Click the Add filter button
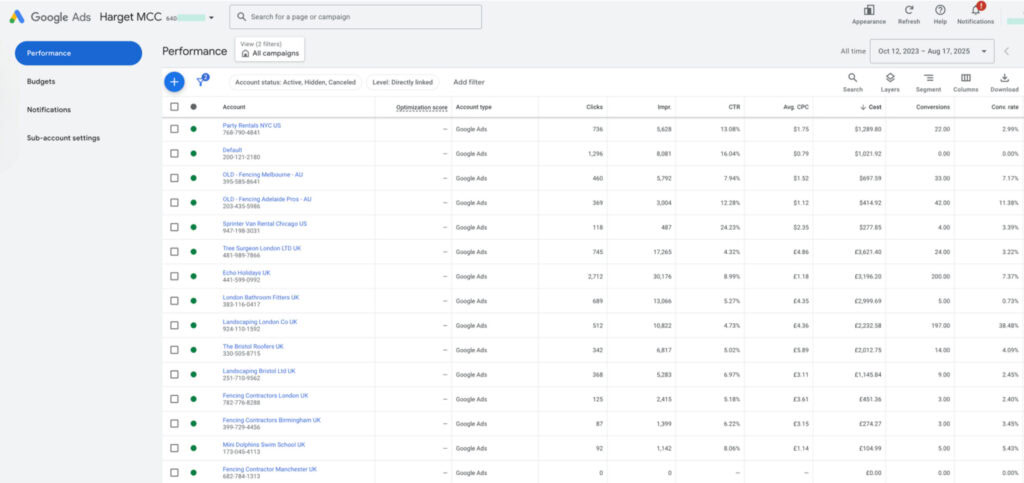The image size is (1024, 483). coord(469,82)
